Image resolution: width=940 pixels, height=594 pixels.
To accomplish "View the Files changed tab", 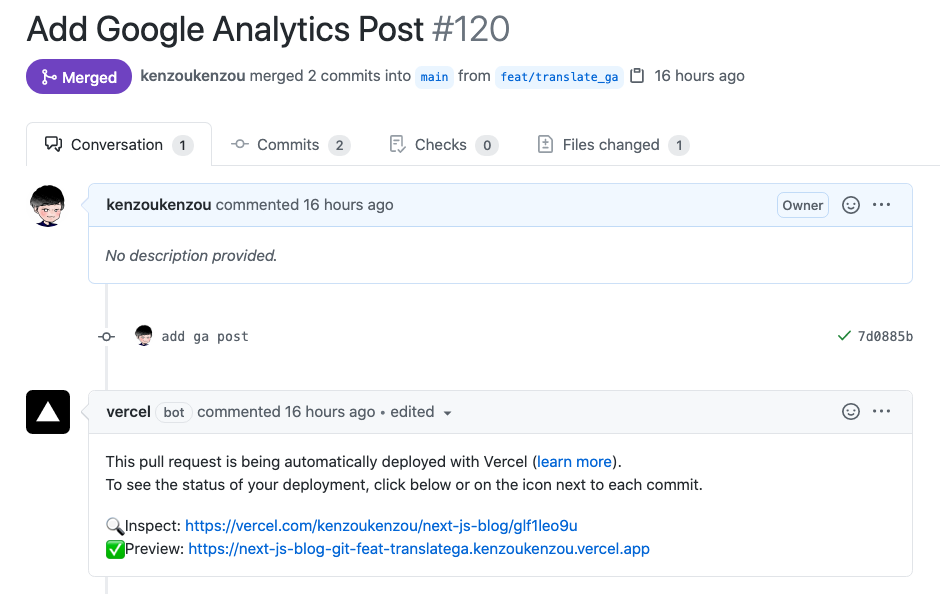I will (612, 145).
